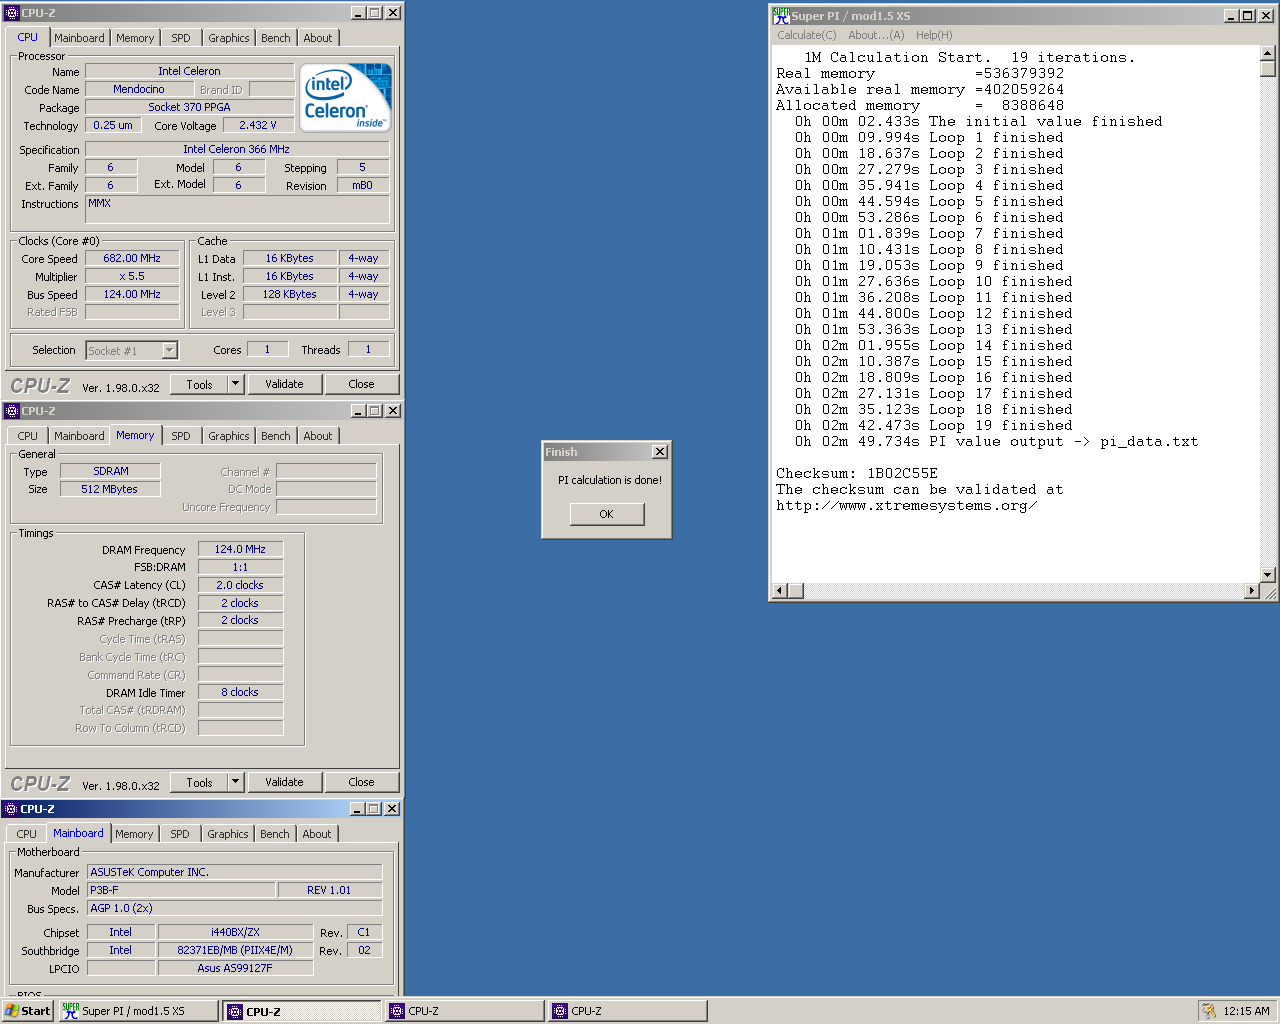Select CPU tab in bottom CPU-Z window
The width and height of the screenshot is (1280, 1024).
click(27, 834)
